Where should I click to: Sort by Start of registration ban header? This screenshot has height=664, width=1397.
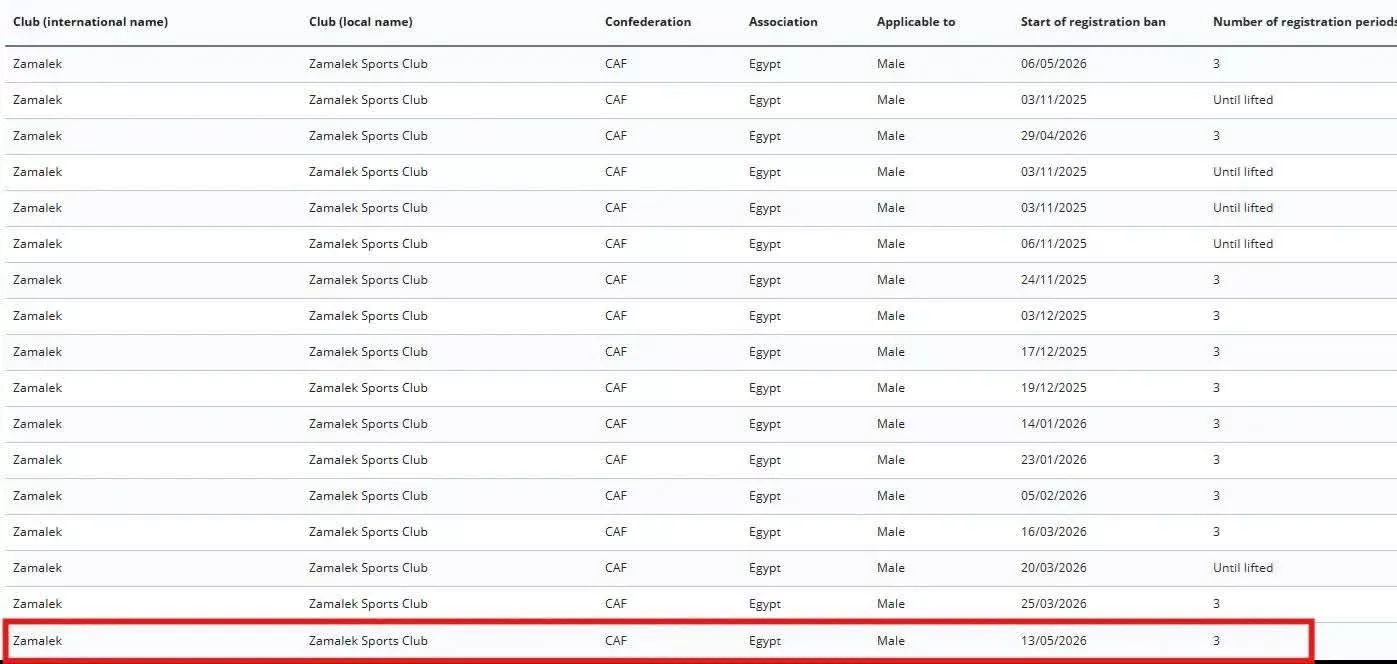pos(1093,22)
